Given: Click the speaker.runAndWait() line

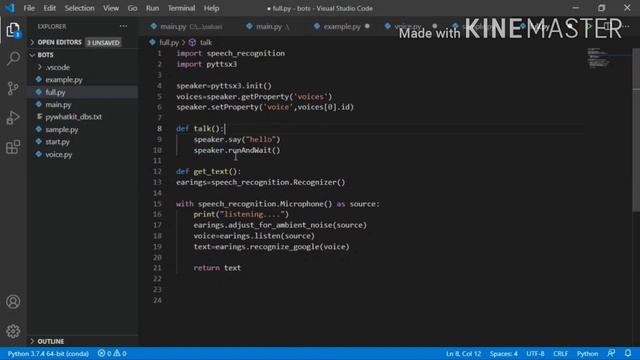Looking at the screenshot, I should click(237, 150).
